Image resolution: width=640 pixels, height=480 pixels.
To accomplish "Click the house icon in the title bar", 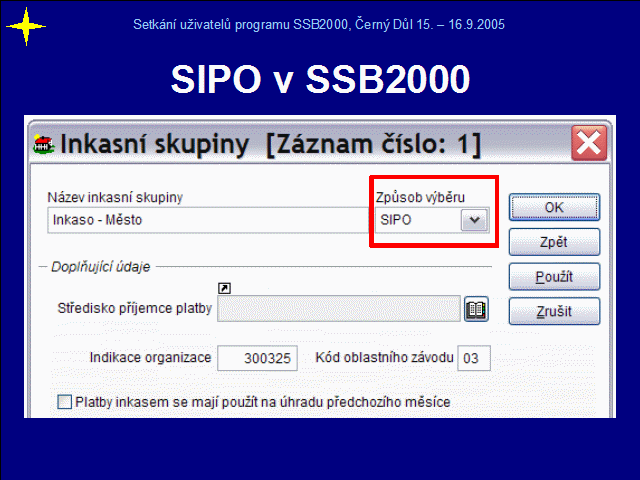I will click(44, 144).
